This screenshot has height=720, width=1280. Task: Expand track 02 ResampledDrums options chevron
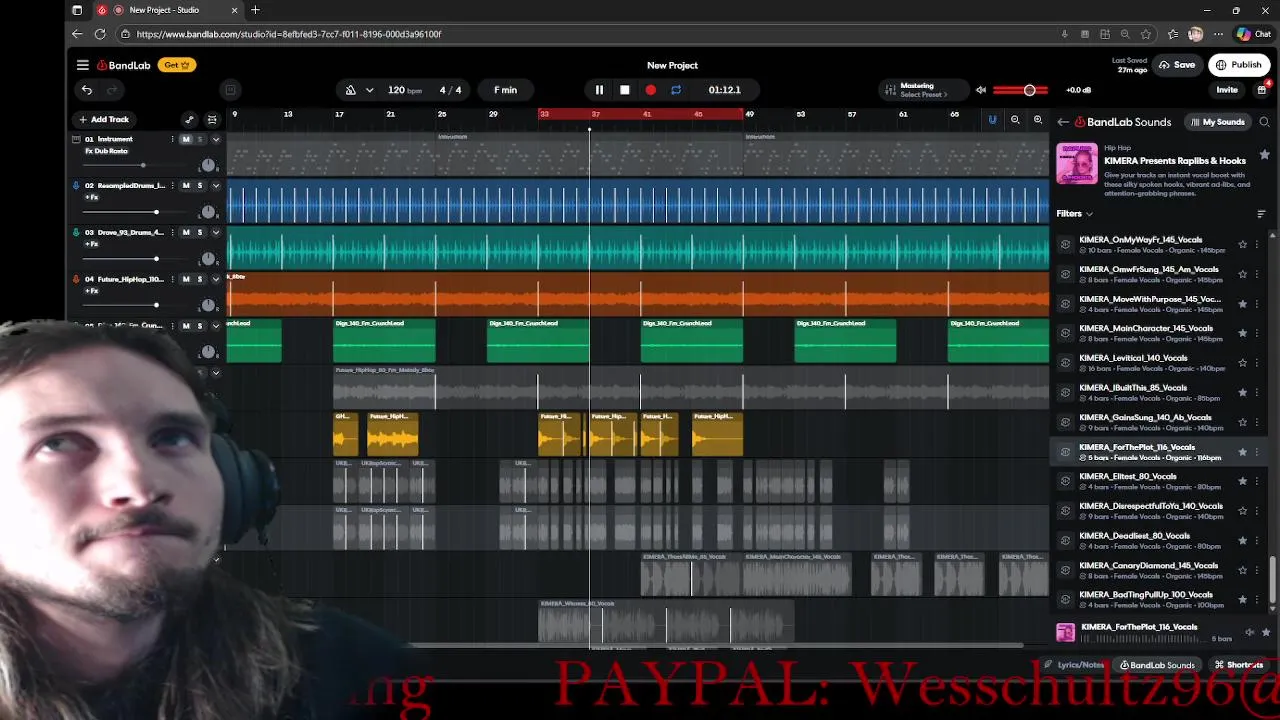coord(215,186)
